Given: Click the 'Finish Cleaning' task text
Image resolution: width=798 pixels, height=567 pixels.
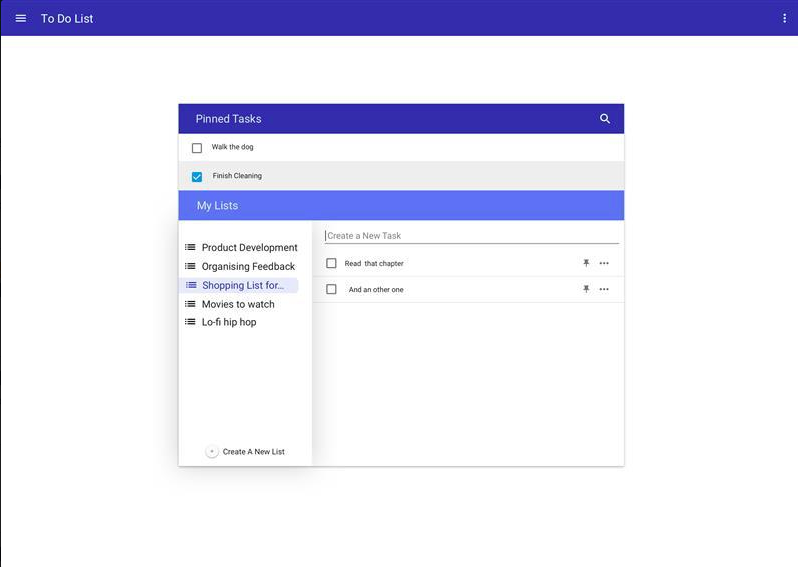Looking at the screenshot, I should pos(237,176).
